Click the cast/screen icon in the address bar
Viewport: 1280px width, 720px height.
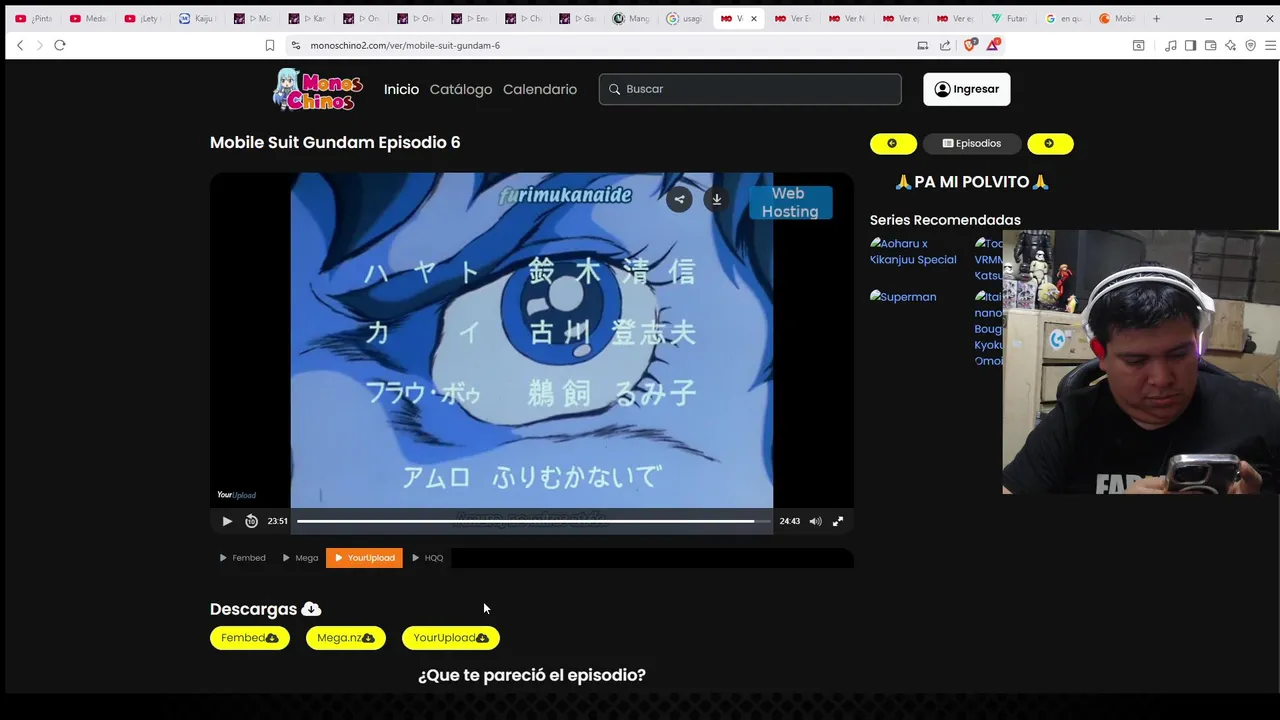point(923,45)
